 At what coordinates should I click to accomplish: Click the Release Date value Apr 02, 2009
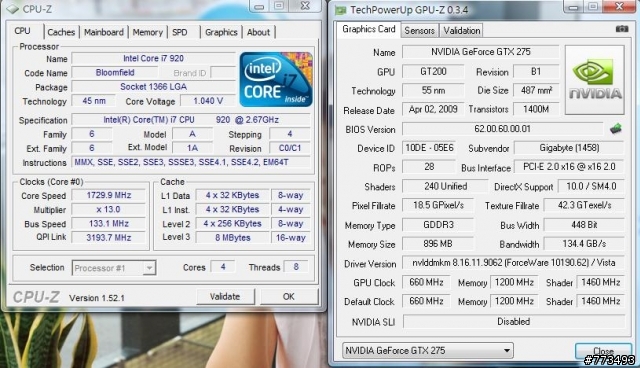433,109
